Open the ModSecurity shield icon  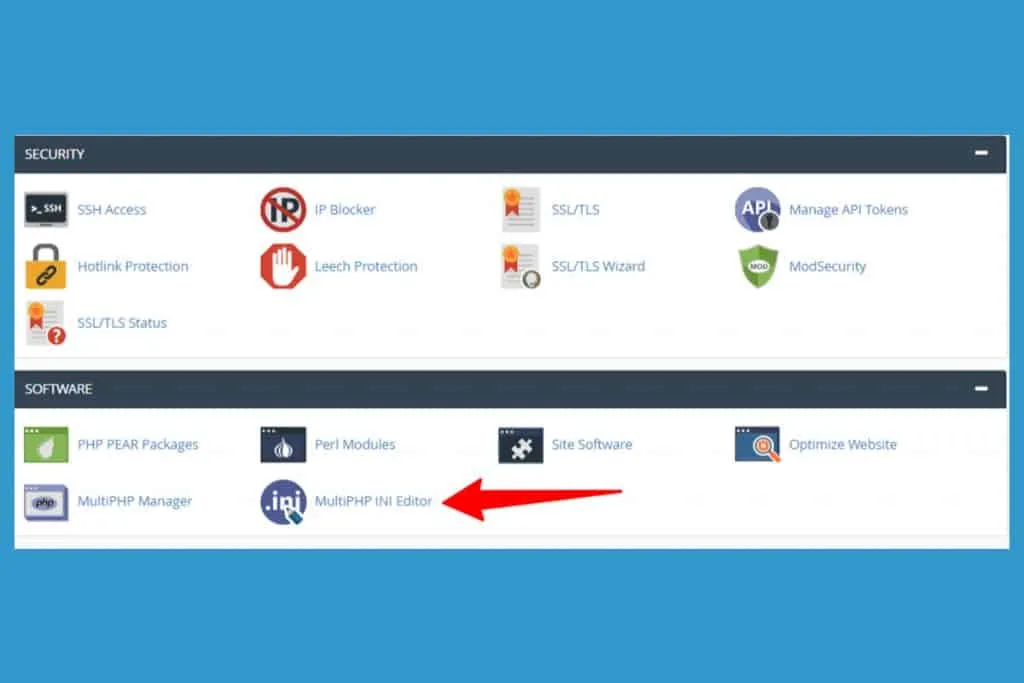758,266
